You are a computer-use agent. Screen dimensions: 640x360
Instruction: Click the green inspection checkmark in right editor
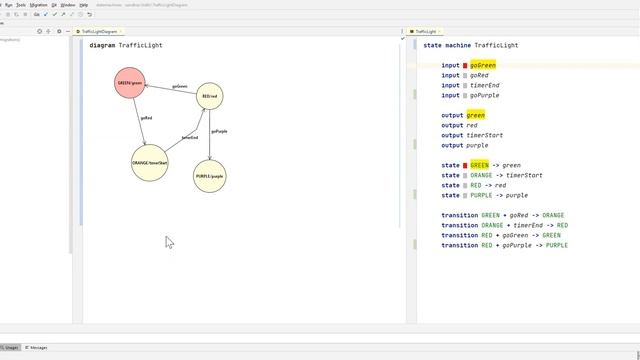[x=402, y=39]
